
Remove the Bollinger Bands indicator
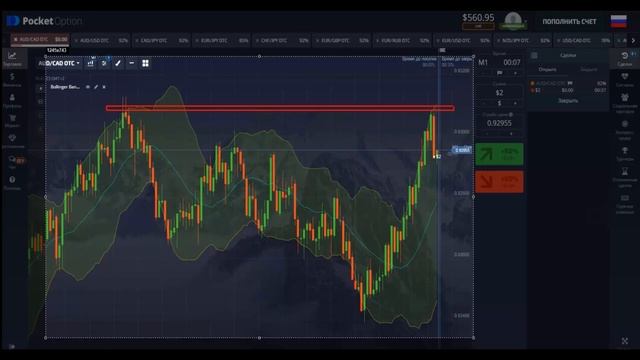(104, 87)
